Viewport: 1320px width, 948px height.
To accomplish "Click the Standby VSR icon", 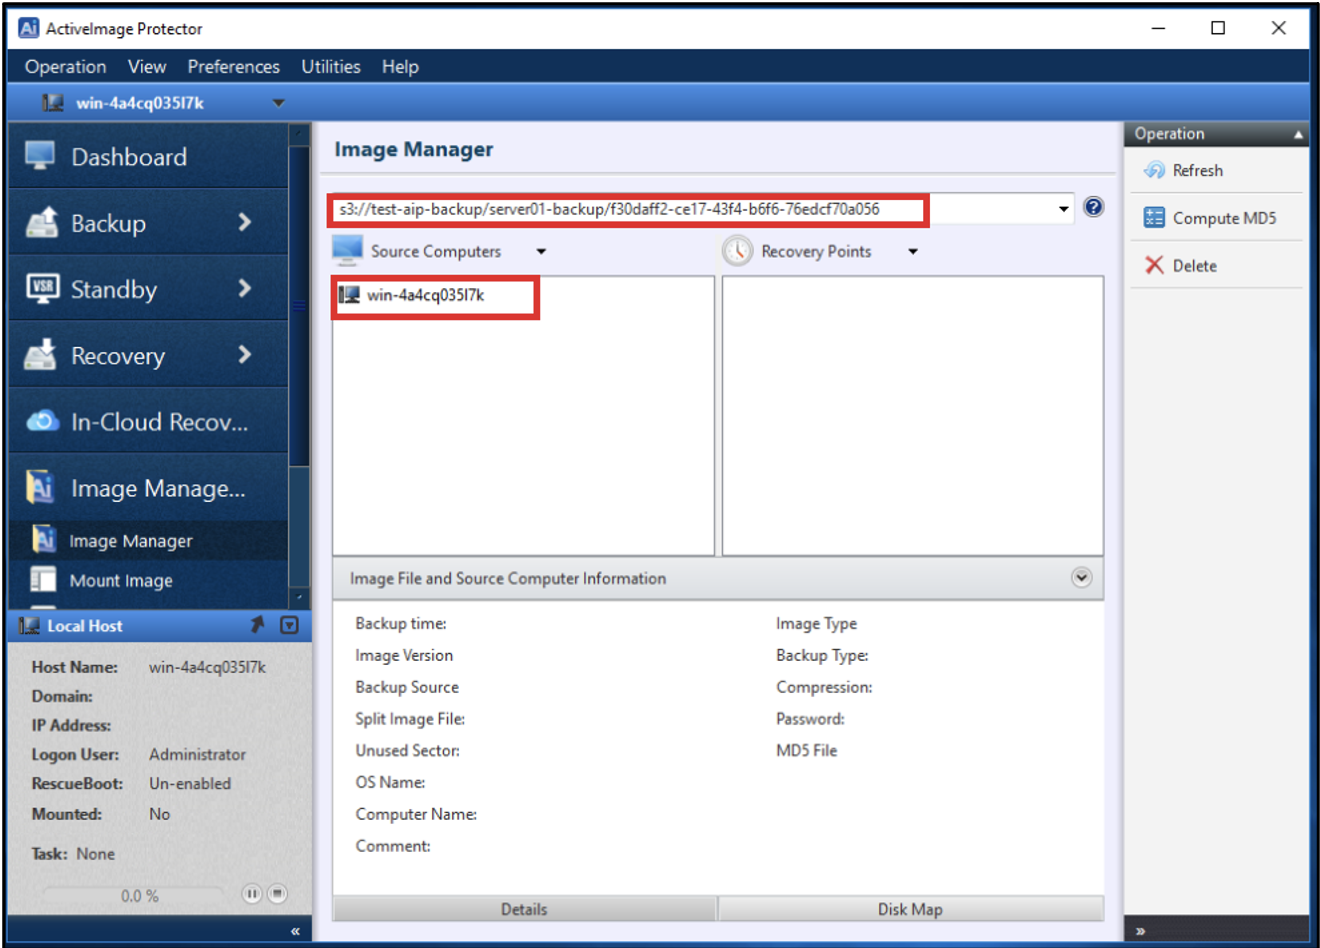I will point(42,288).
